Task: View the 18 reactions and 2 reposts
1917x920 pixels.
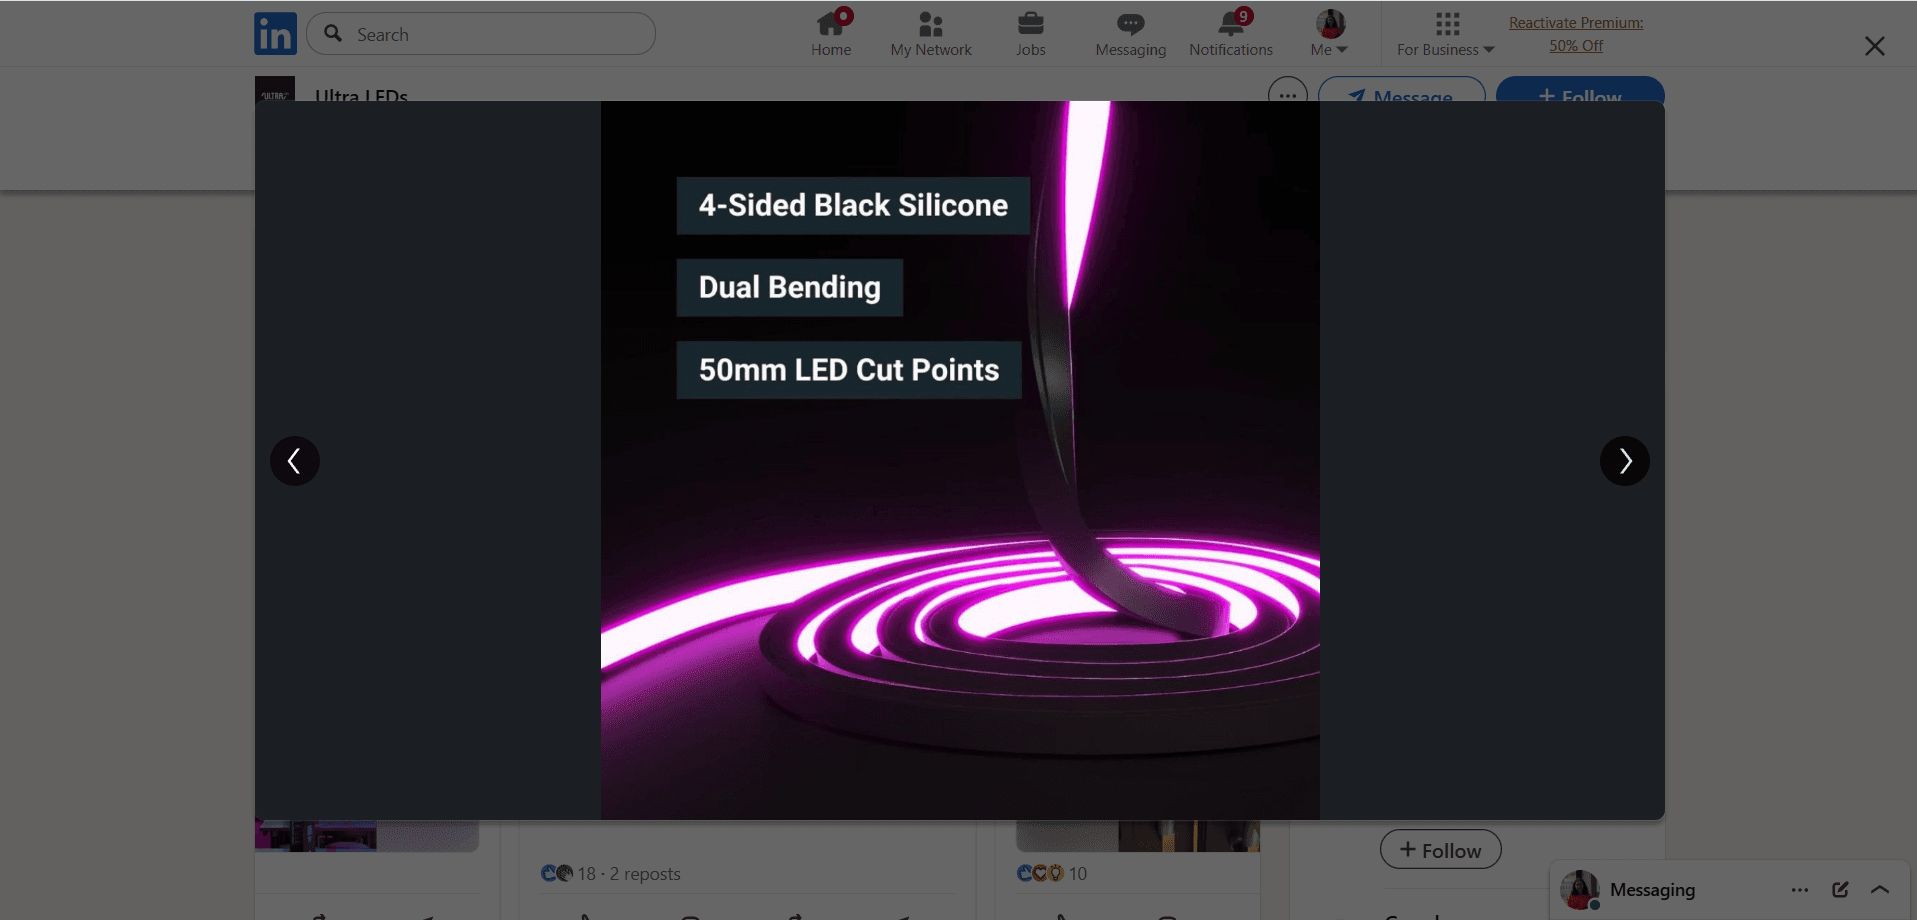Action: click(611, 873)
